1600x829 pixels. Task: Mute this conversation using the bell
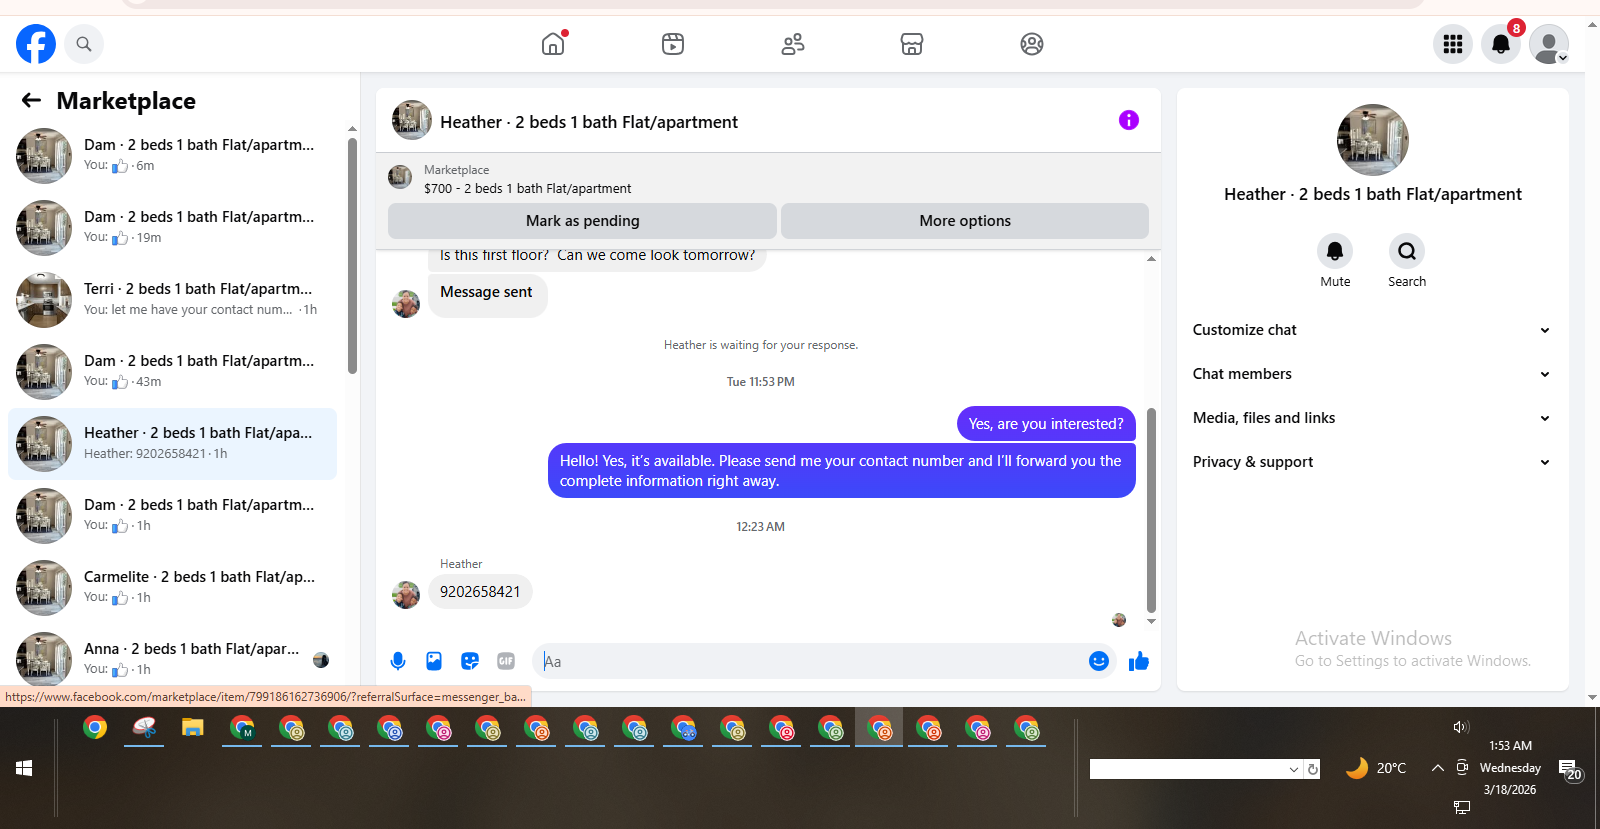[x=1335, y=251]
